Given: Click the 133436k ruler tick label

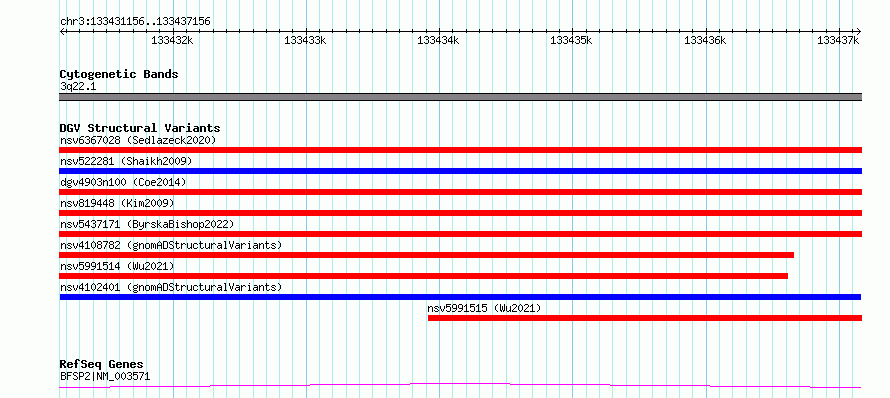Looking at the screenshot, I should (706, 40).
